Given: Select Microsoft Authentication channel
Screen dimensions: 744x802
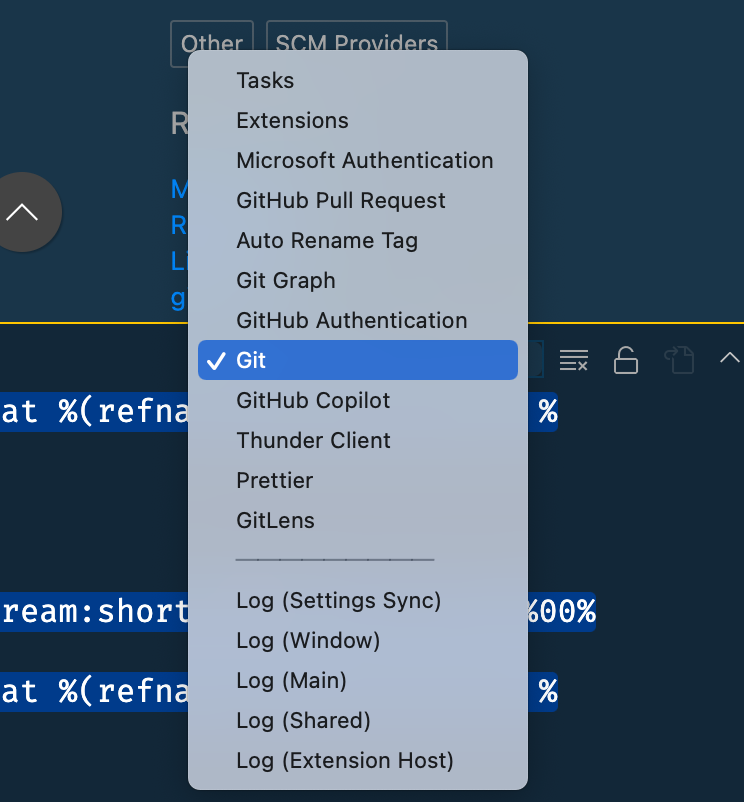Looking at the screenshot, I should (x=357, y=161).
